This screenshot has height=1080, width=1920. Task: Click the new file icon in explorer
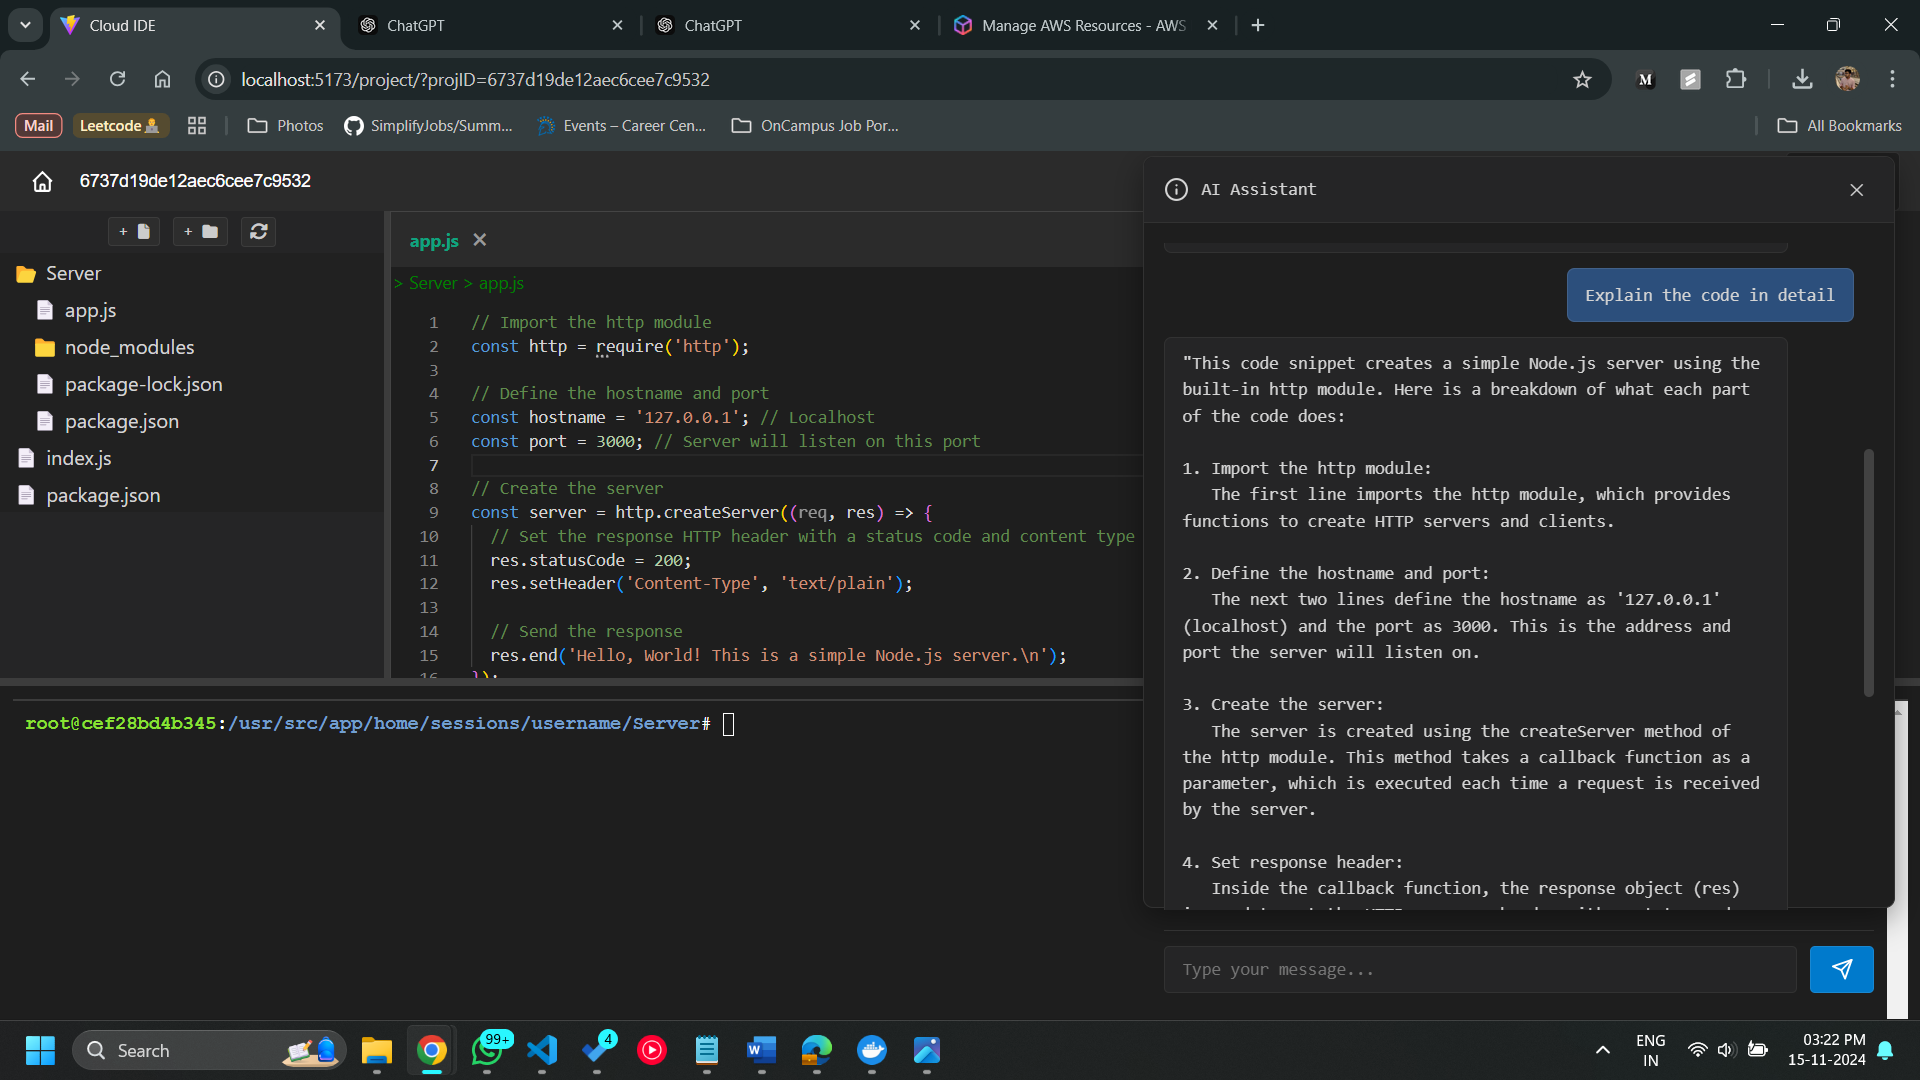pyautogui.click(x=134, y=232)
